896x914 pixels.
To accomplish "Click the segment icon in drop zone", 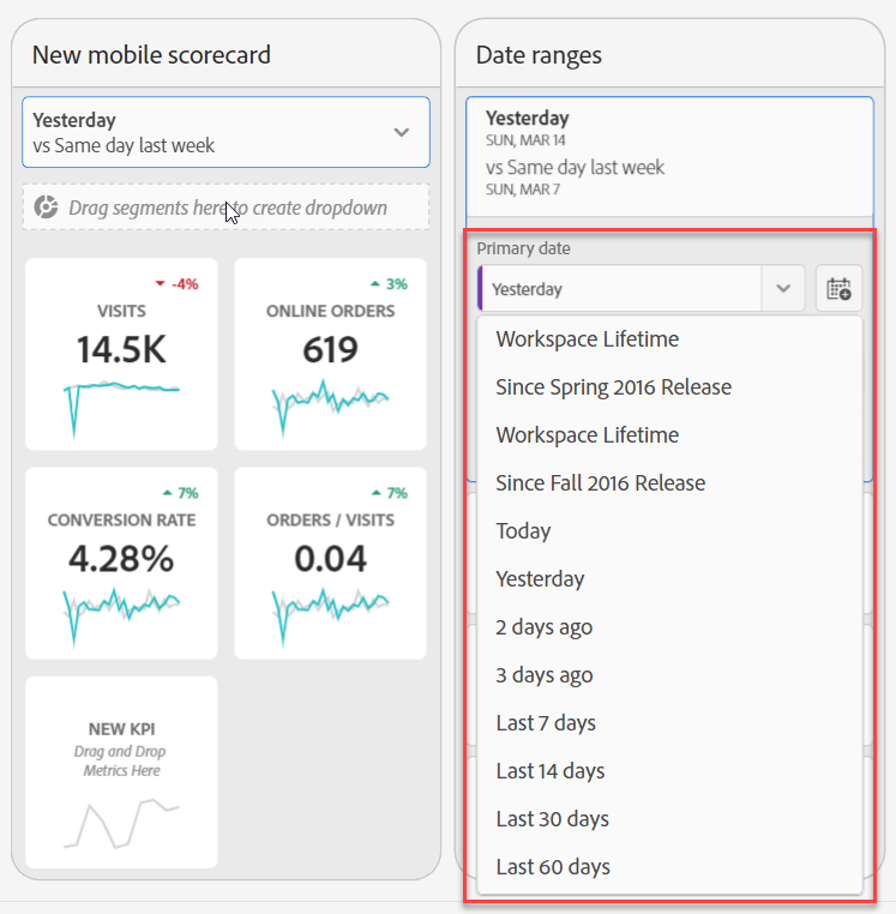I will point(46,207).
